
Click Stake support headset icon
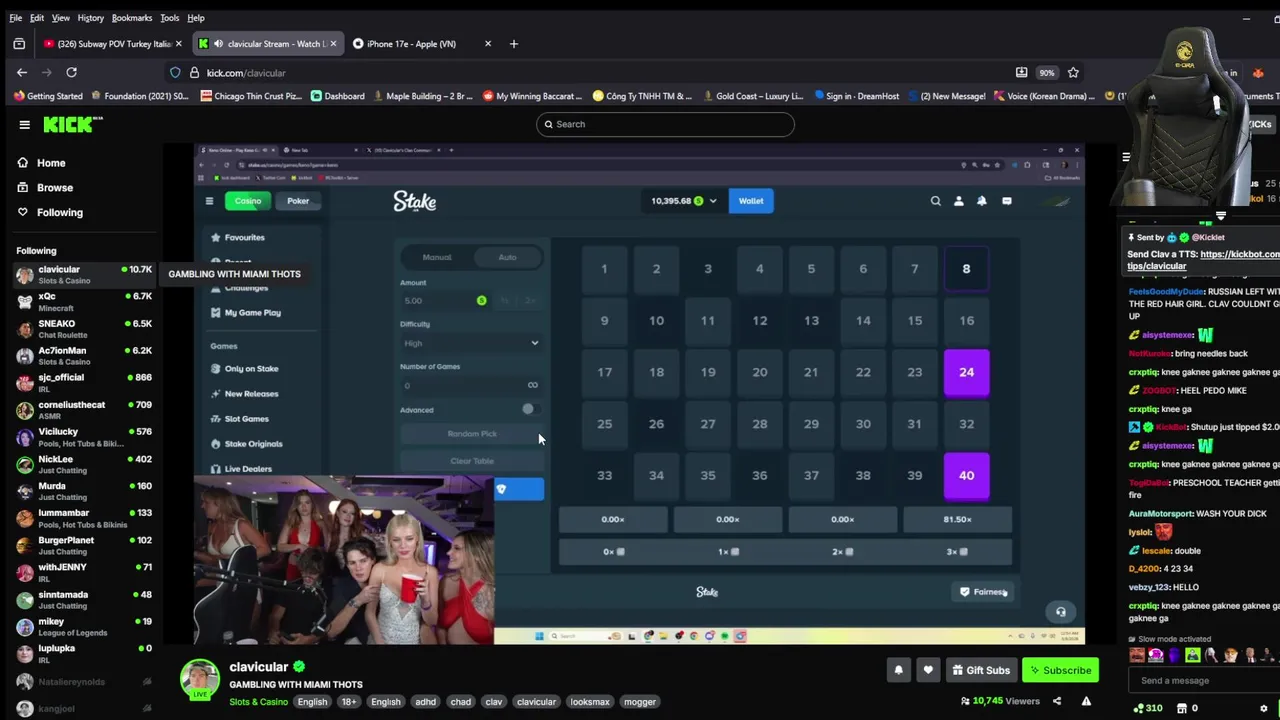(1060, 612)
